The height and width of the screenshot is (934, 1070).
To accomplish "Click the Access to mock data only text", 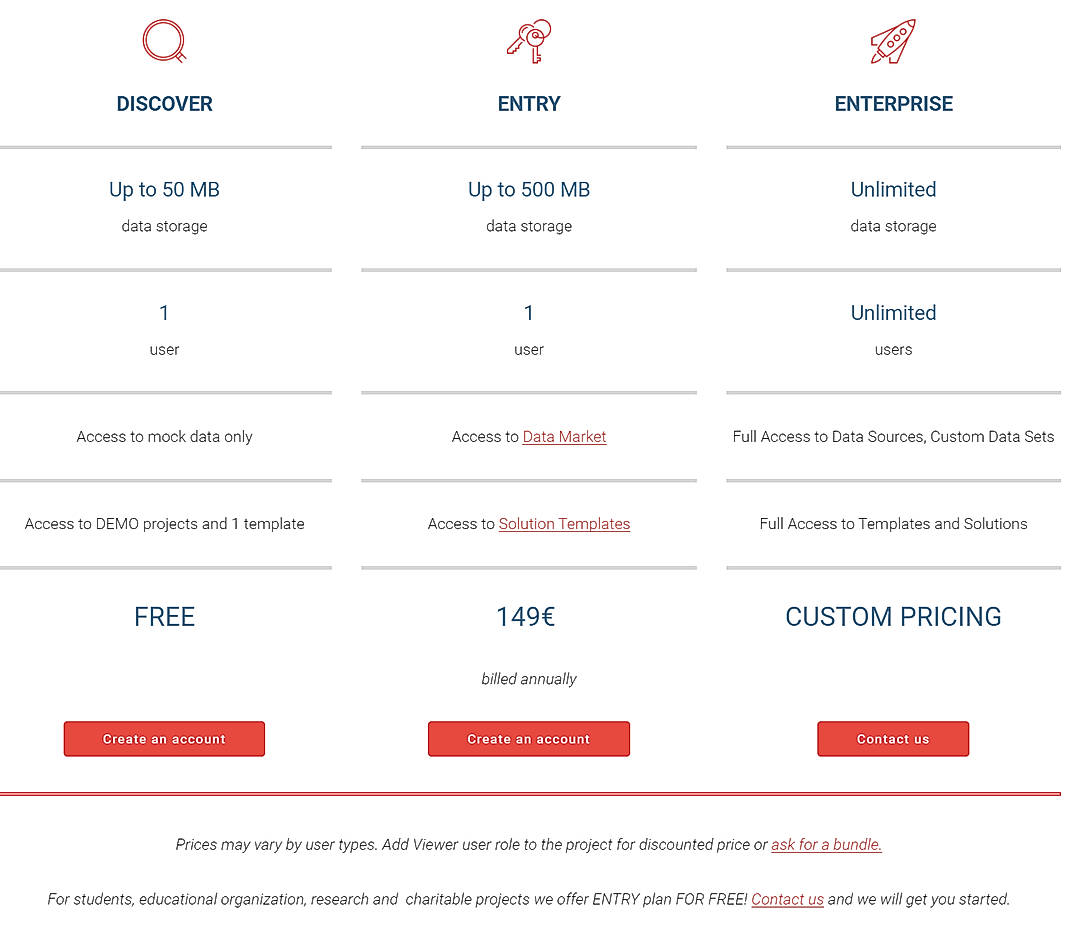I will 164,436.
